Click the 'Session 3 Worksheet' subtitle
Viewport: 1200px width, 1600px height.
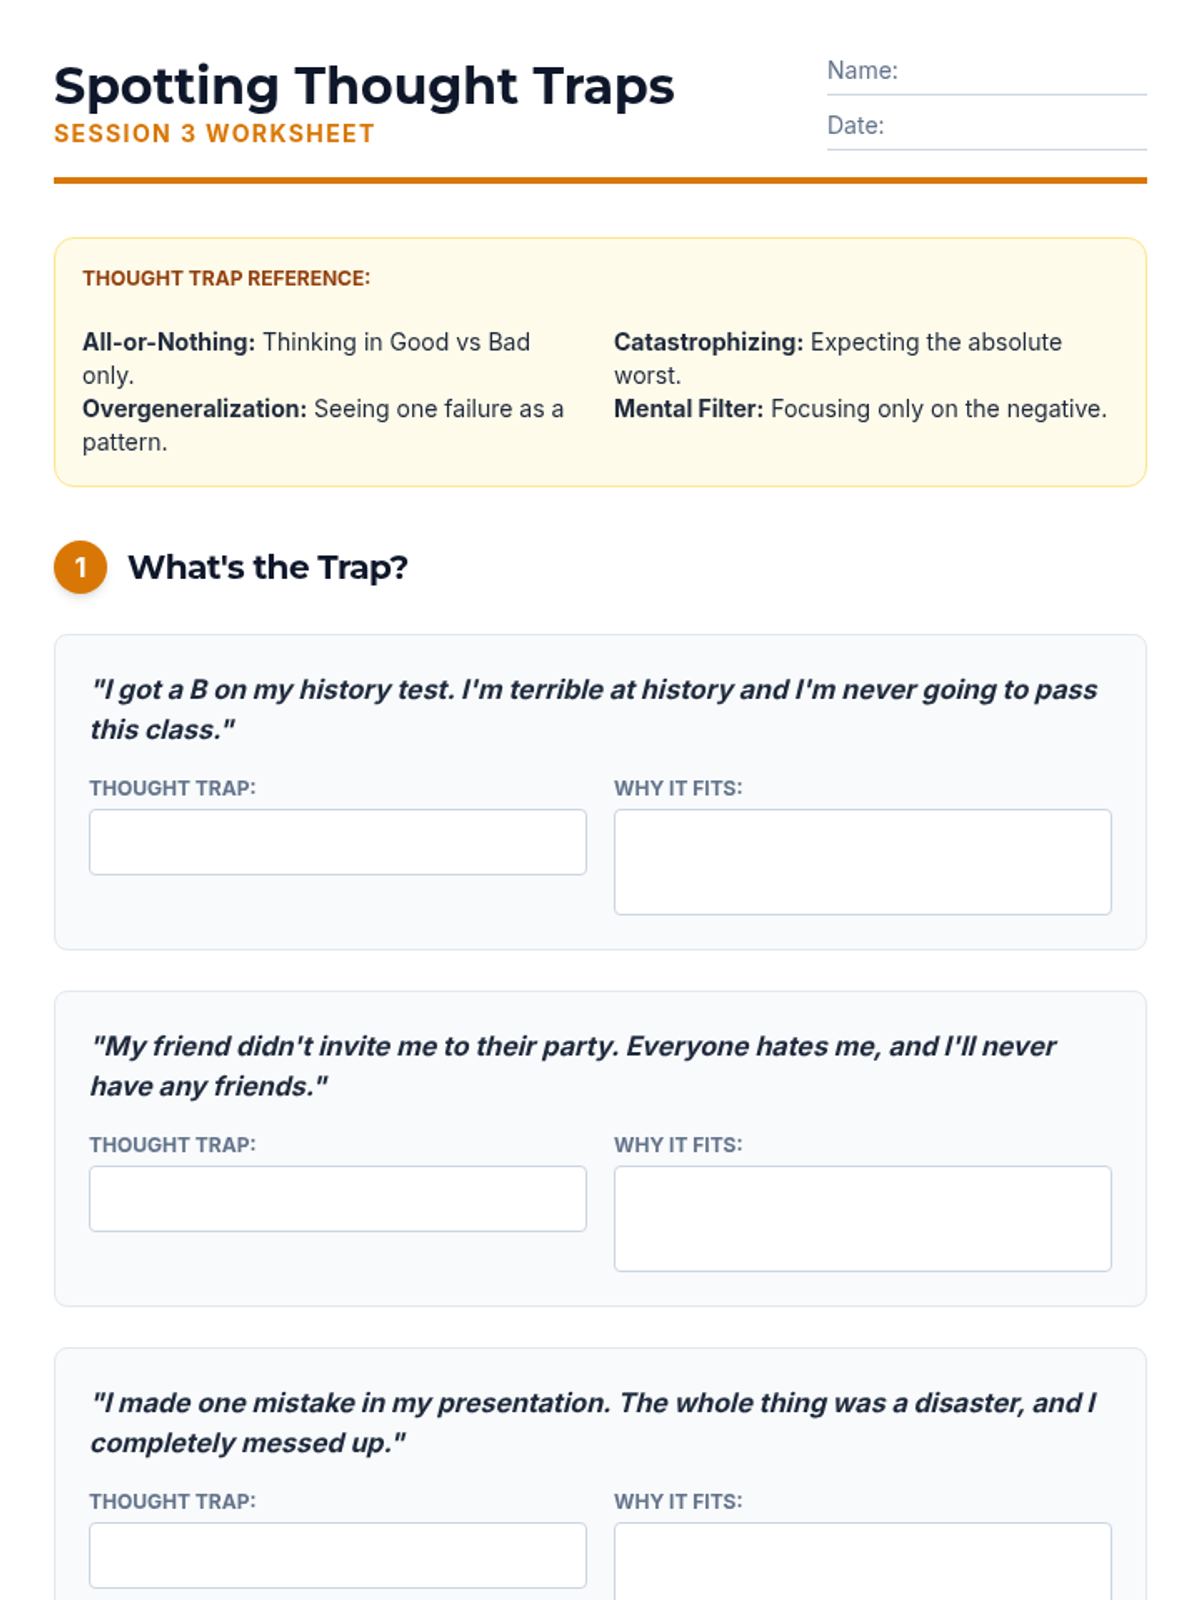214,134
